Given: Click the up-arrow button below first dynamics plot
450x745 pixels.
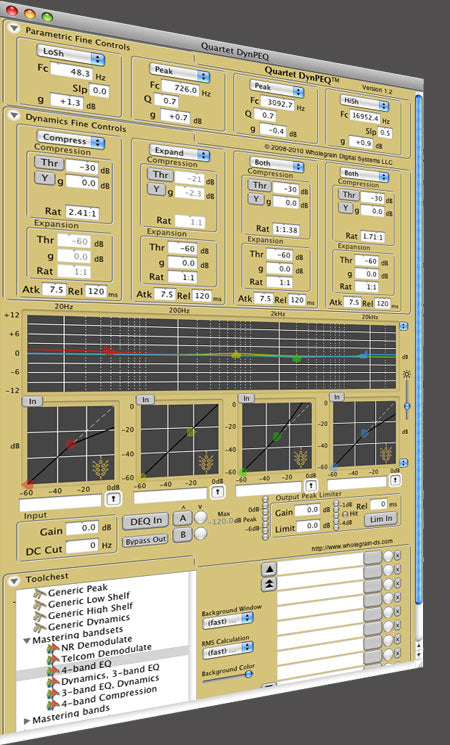Looking at the screenshot, I should click(x=114, y=498).
